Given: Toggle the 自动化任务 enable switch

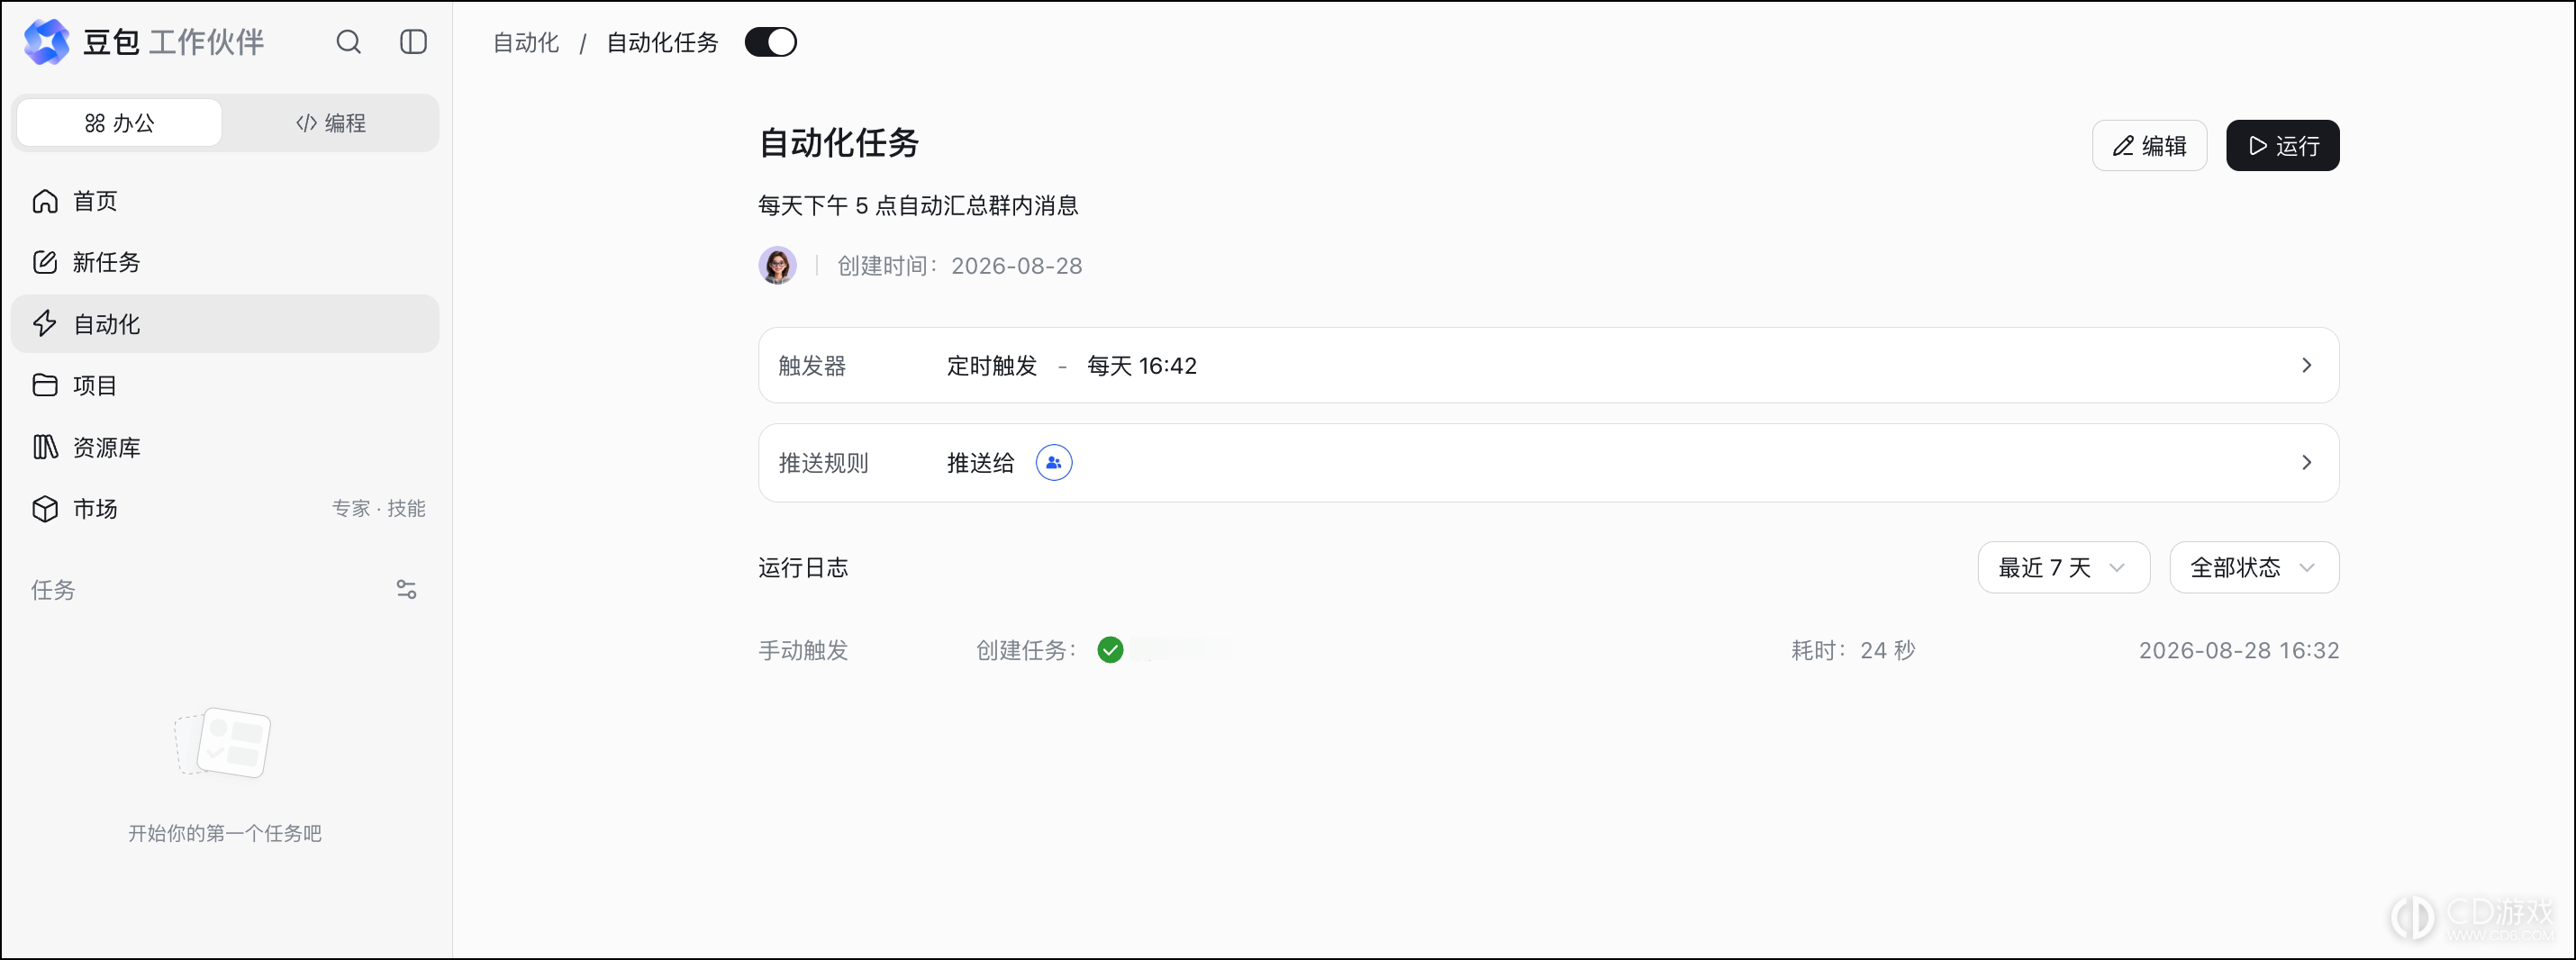Looking at the screenshot, I should 771,42.
